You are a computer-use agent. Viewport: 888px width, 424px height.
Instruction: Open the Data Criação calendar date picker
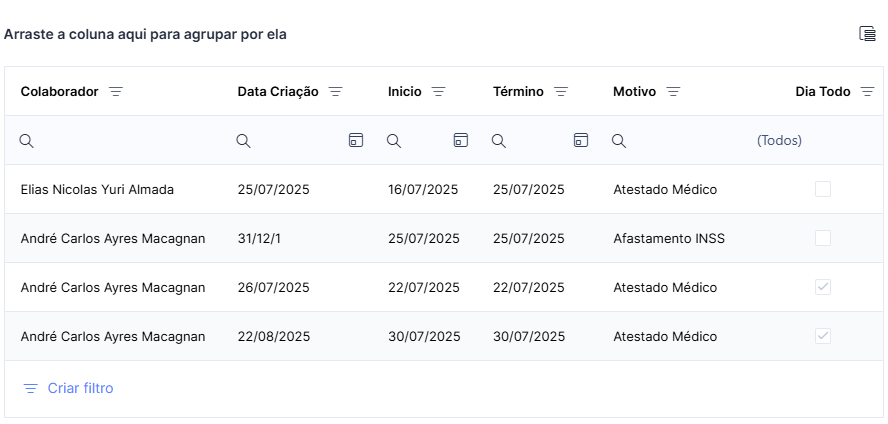356,140
